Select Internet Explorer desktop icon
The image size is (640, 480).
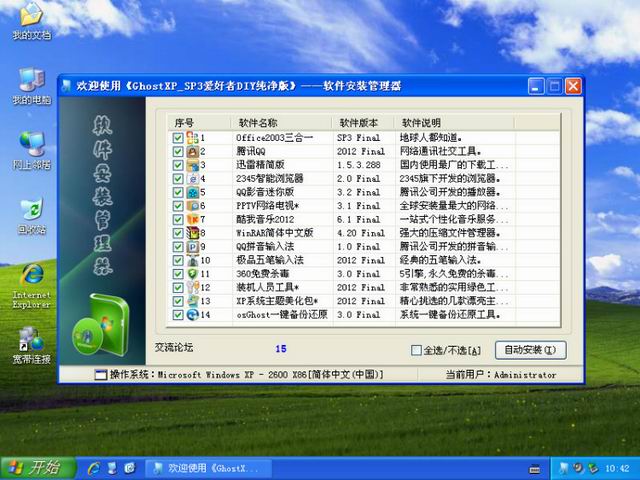(31, 286)
